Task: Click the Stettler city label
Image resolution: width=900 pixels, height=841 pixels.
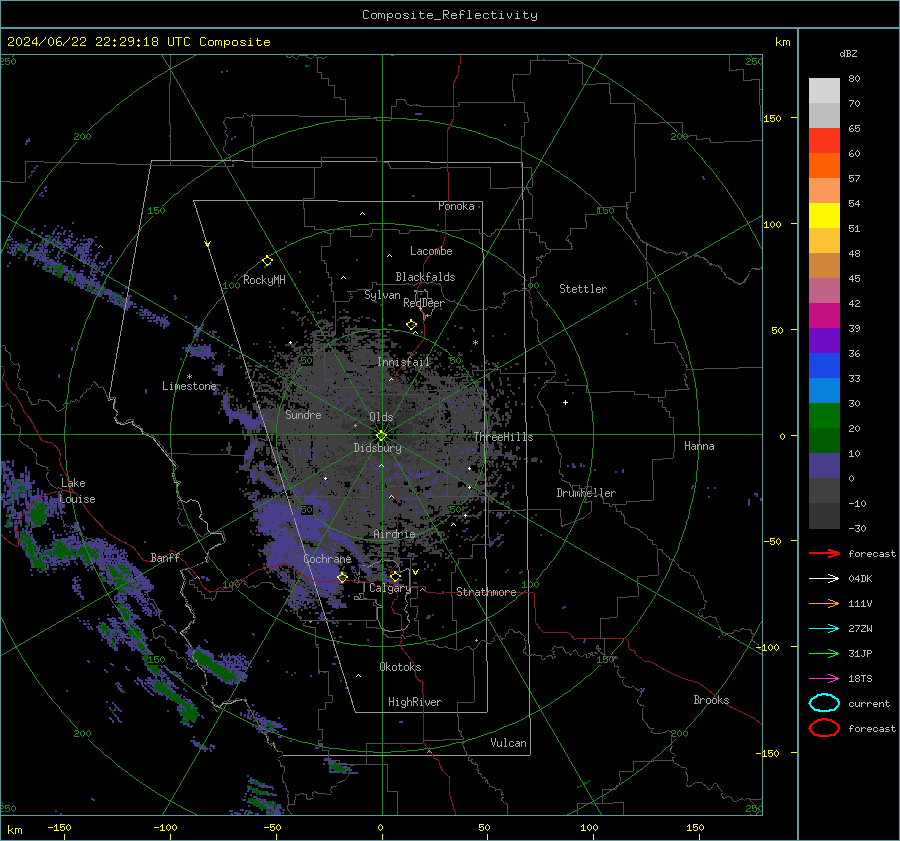Action: pos(583,289)
